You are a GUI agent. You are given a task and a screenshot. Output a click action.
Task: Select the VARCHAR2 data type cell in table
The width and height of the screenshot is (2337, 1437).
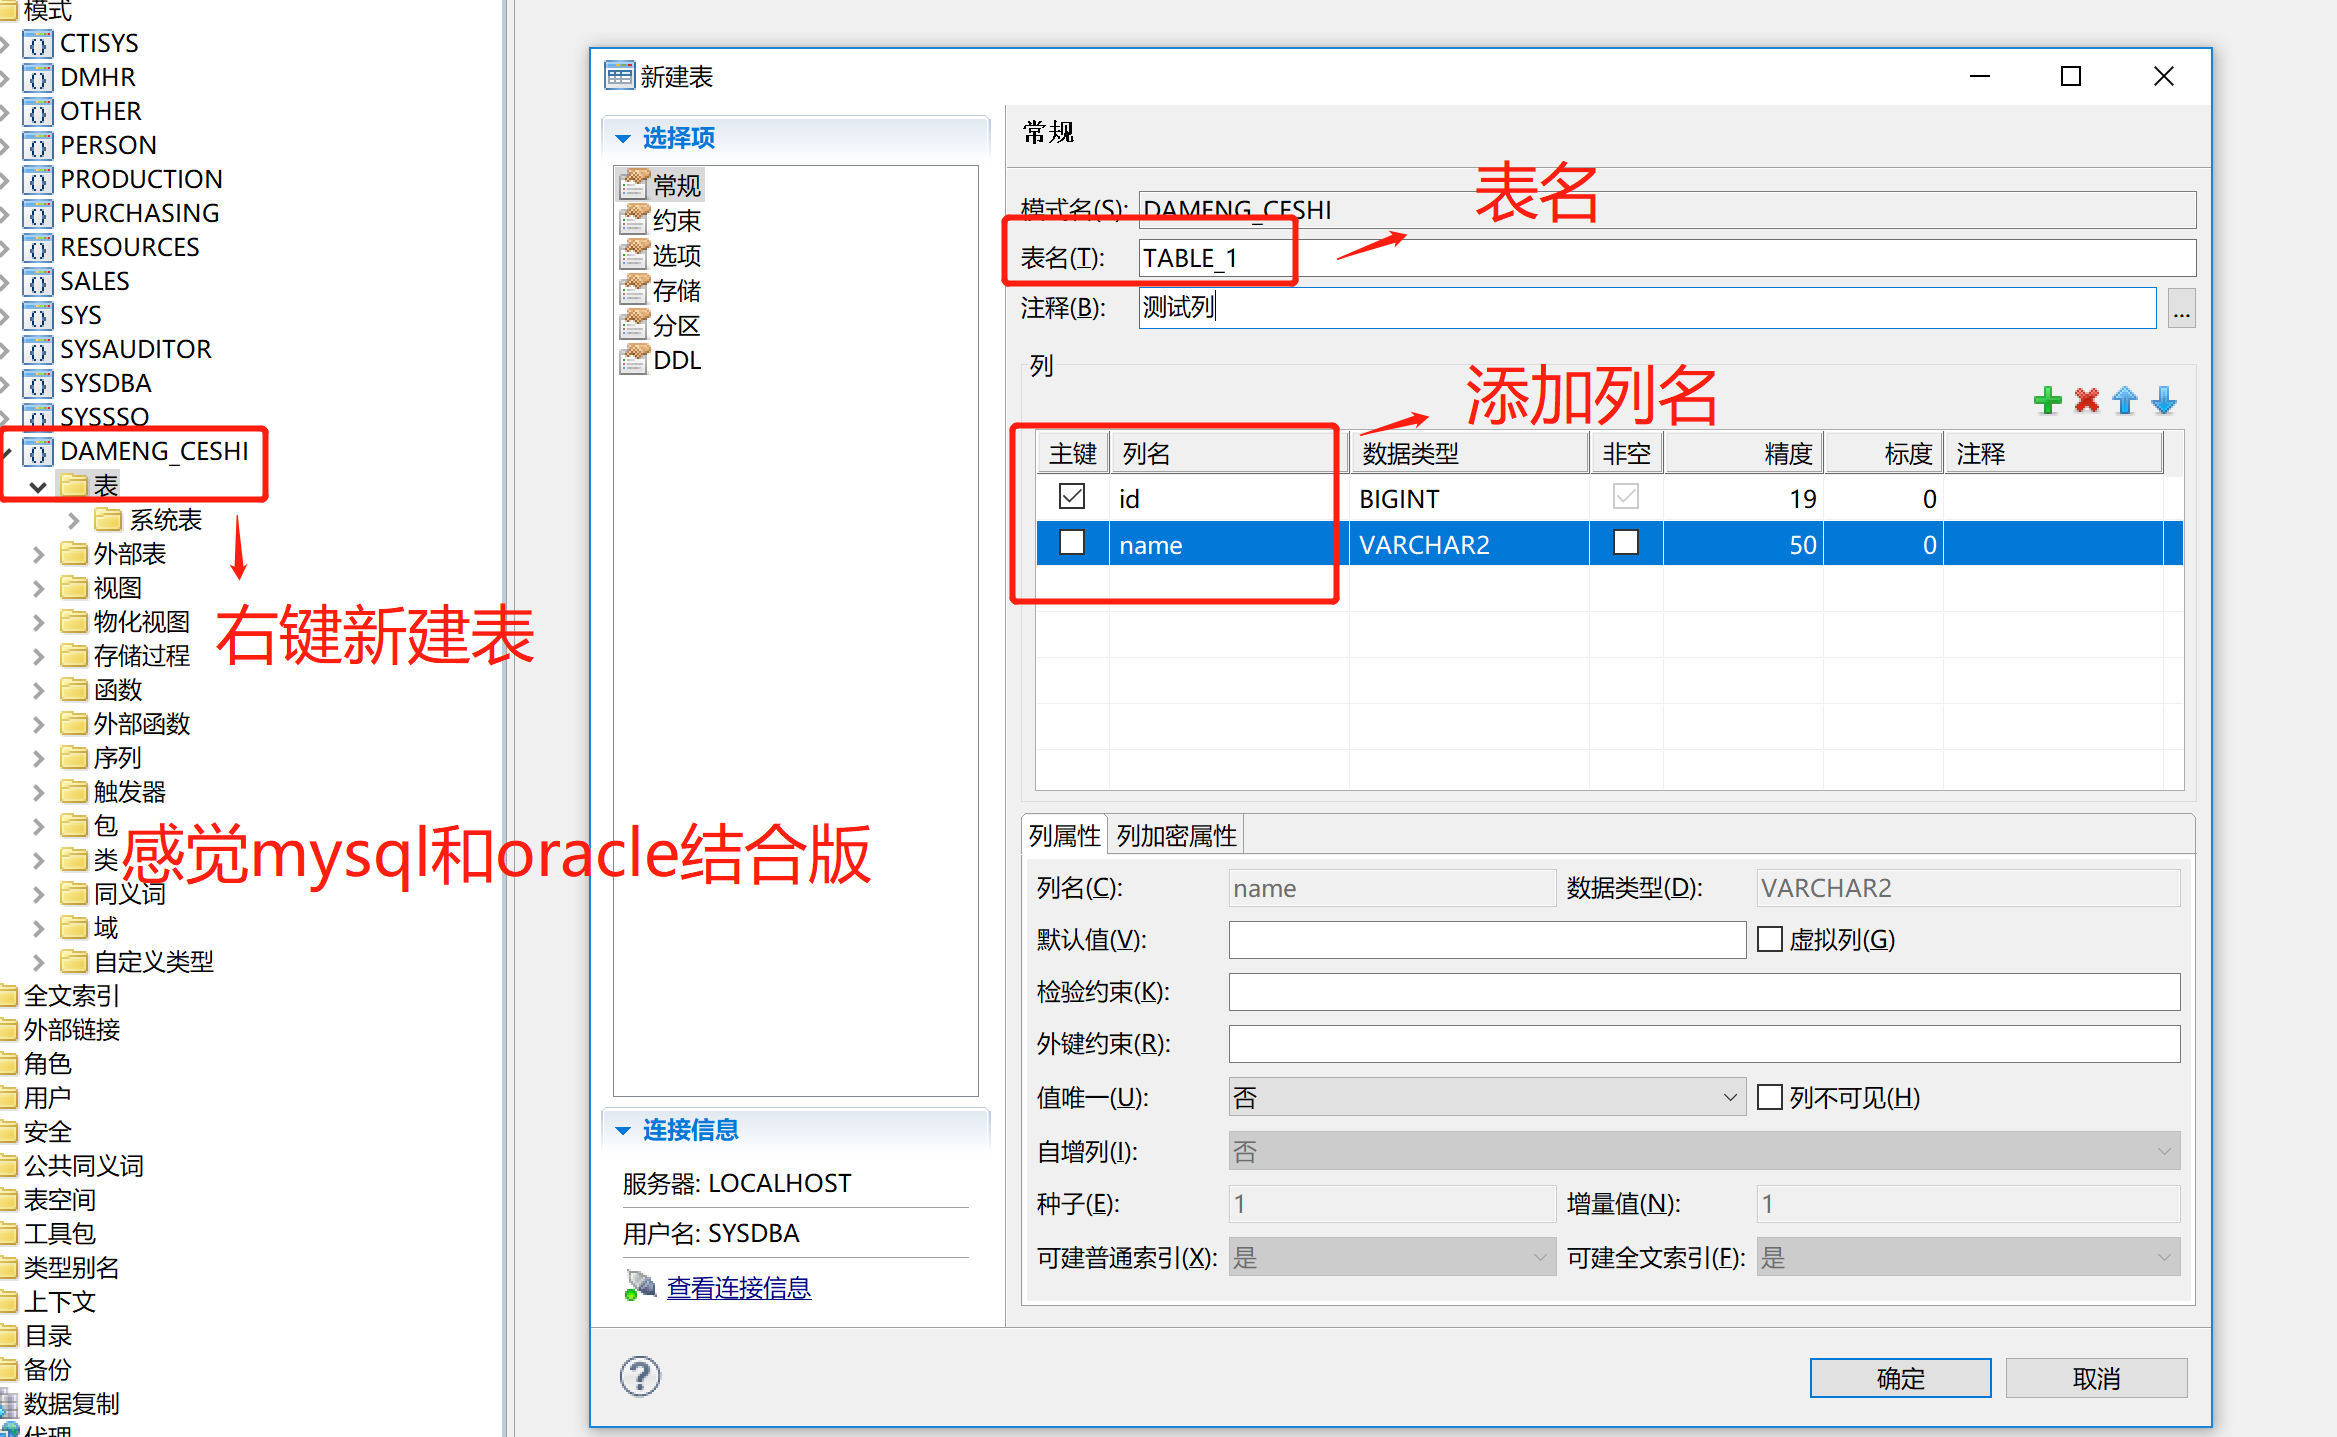pos(1469,544)
